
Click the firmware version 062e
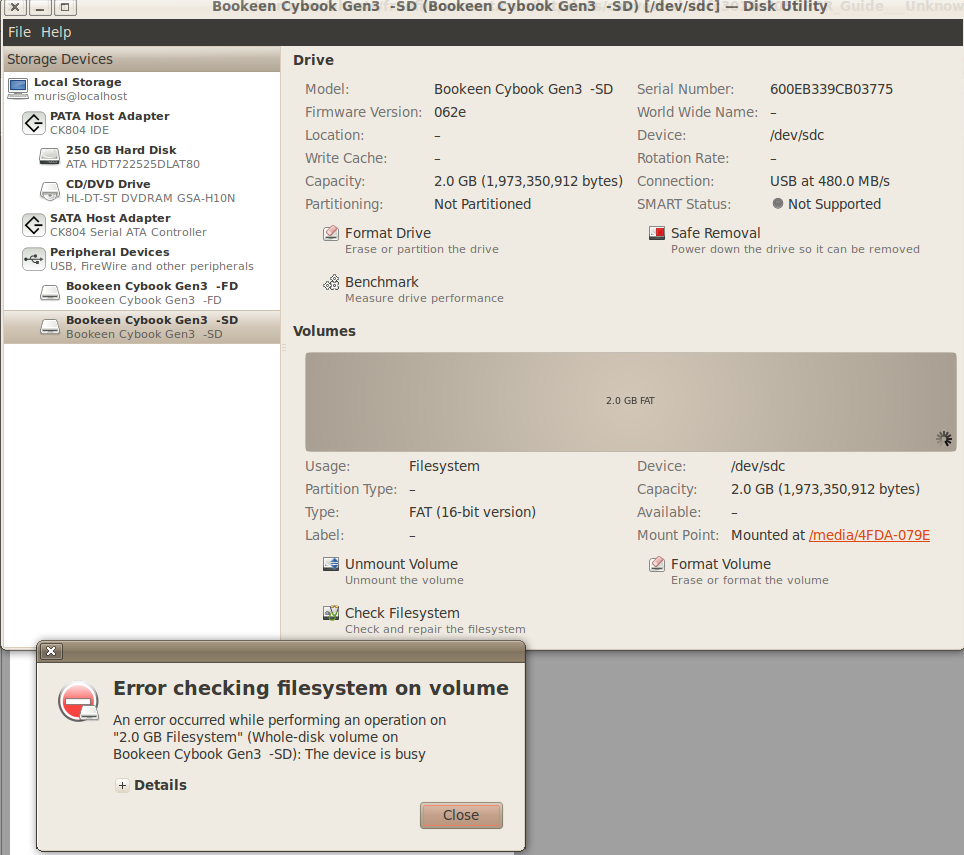pos(450,112)
